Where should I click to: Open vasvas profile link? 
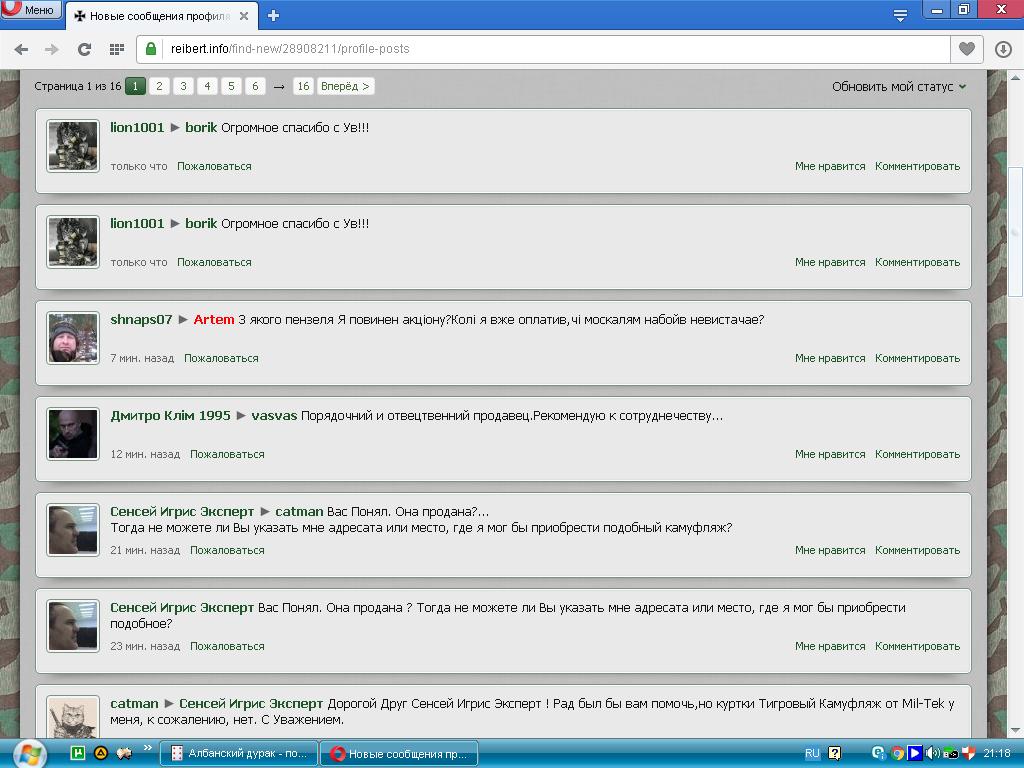click(274, 415)
